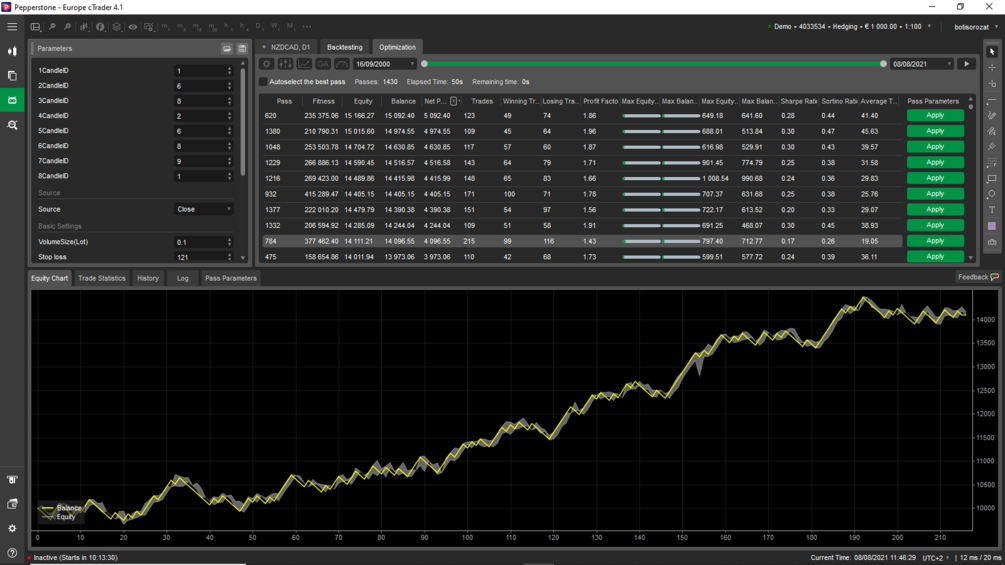Apply parameters for pass 1380
Image resolution: width=1005 pixels, height=565 pixels.
click(x=935, y=131)
